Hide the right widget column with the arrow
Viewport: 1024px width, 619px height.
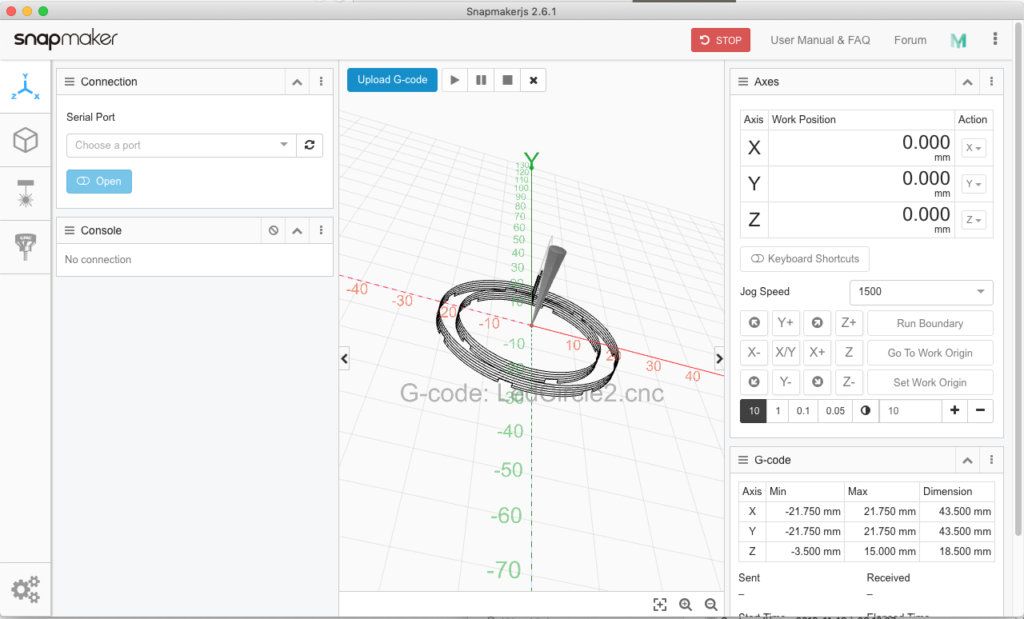point(719,358)
